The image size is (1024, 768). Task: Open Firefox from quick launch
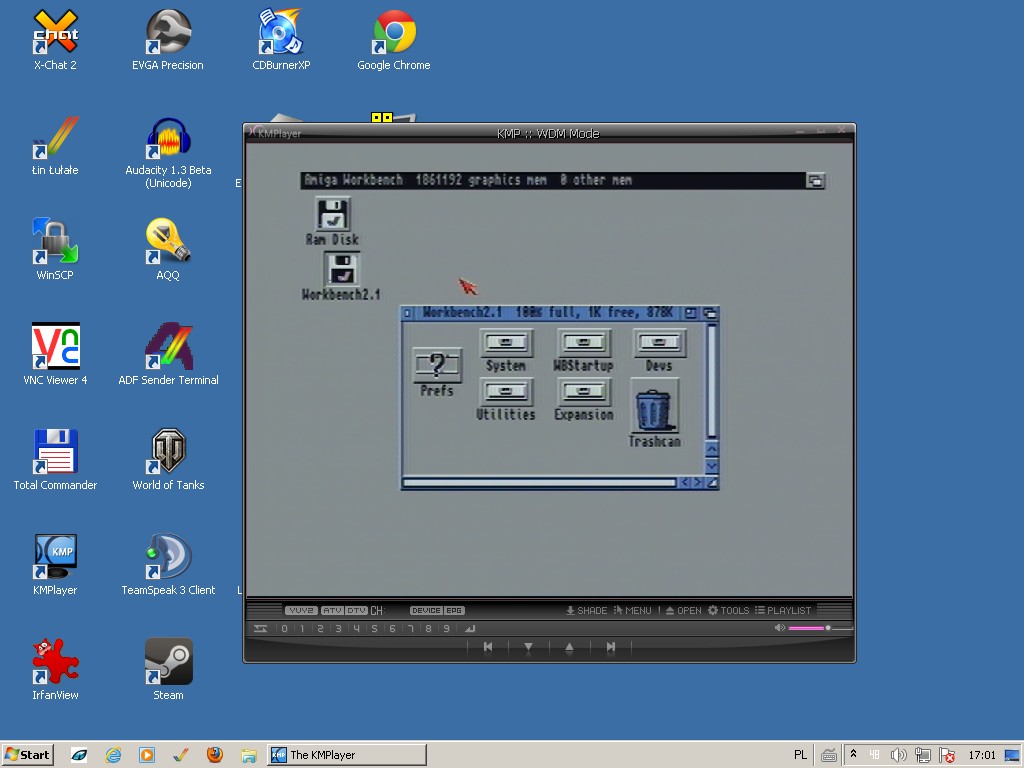tap(214, 755)
